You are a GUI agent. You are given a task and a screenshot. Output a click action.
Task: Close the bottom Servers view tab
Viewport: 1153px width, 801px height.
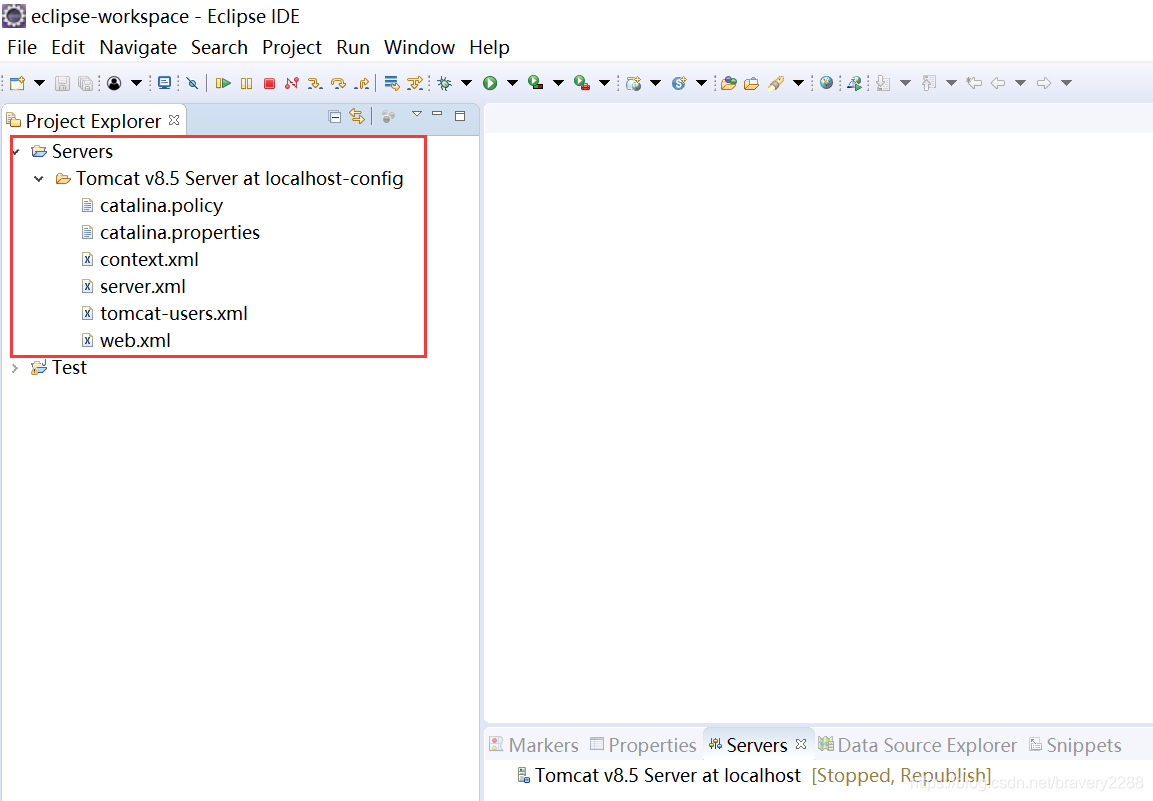tap(802, 744)
